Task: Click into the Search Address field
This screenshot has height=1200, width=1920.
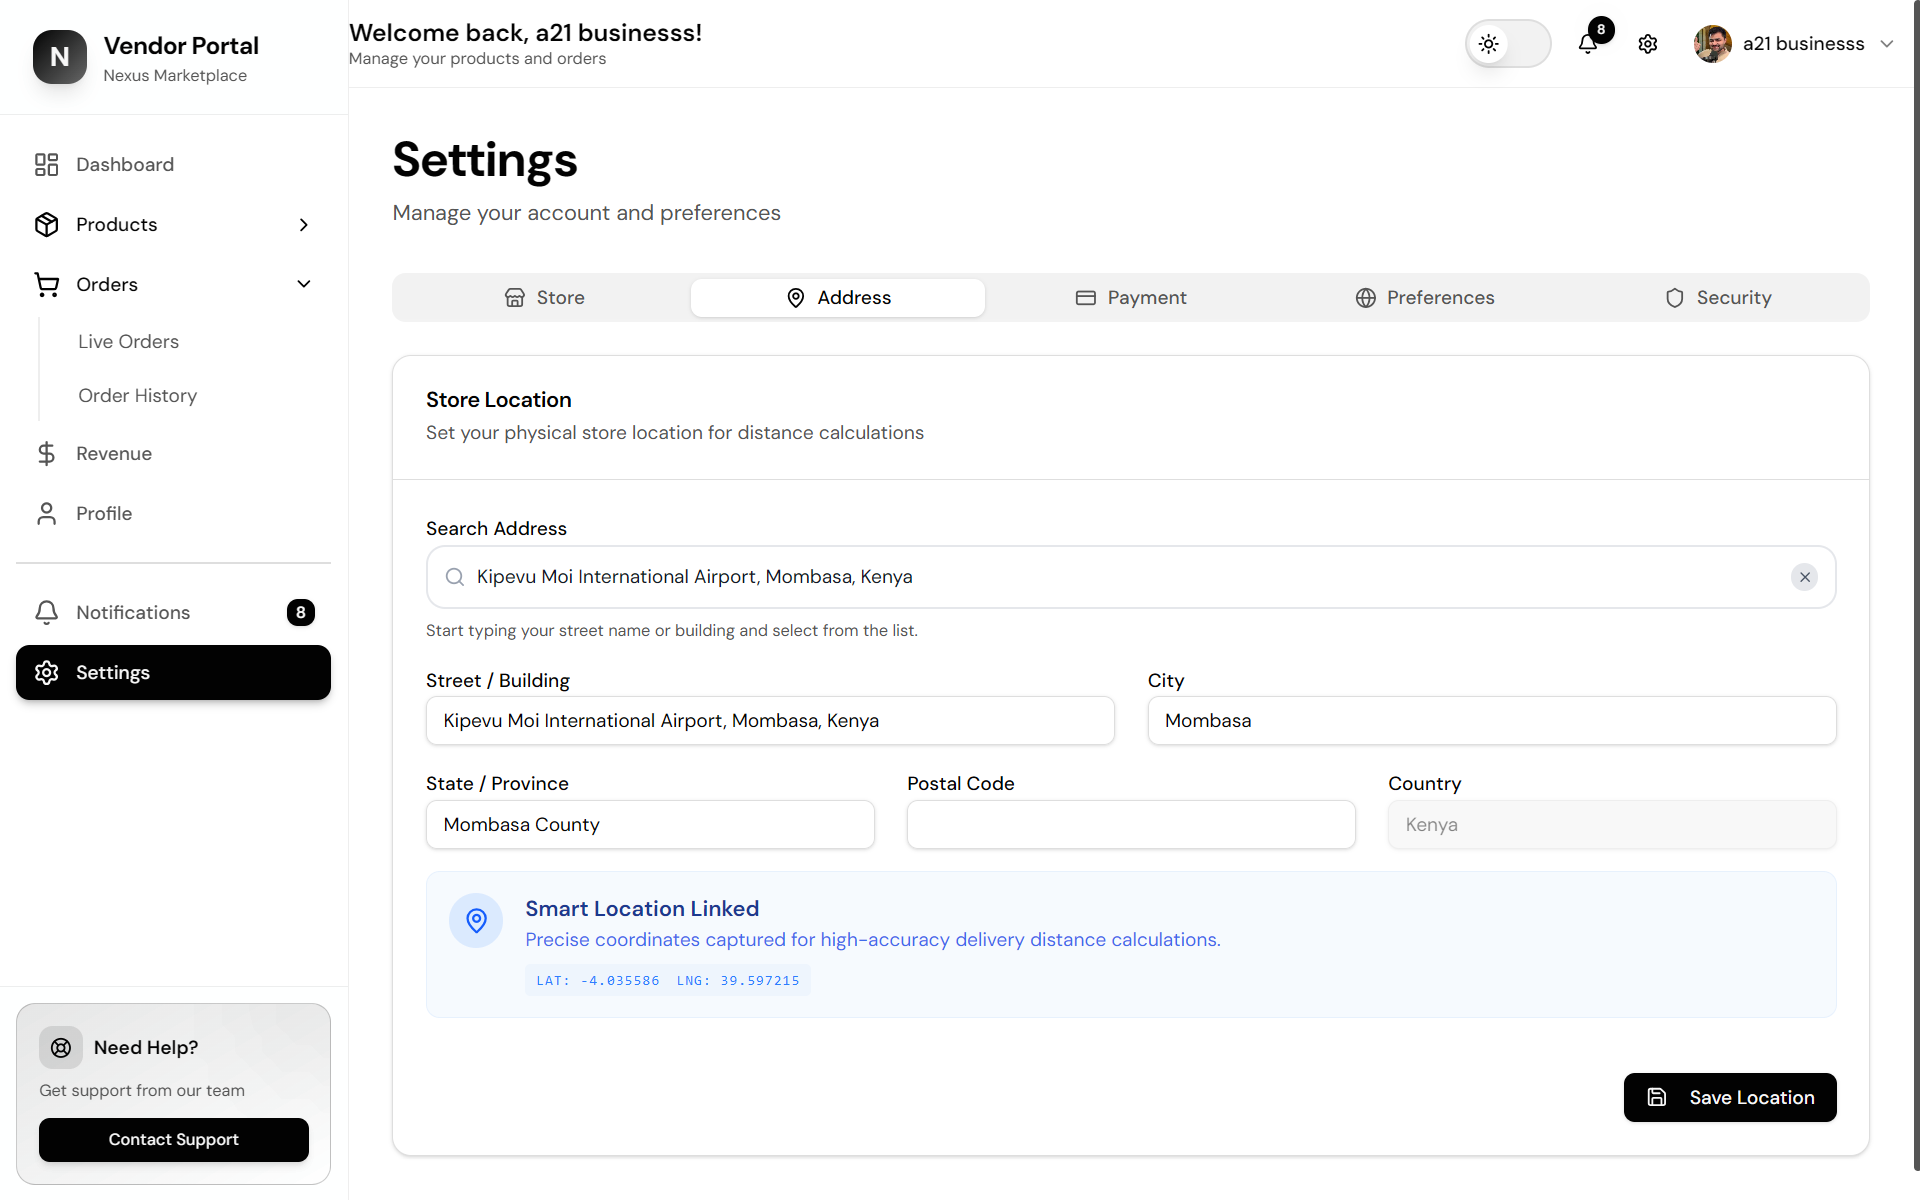Action: [1131, 577]
